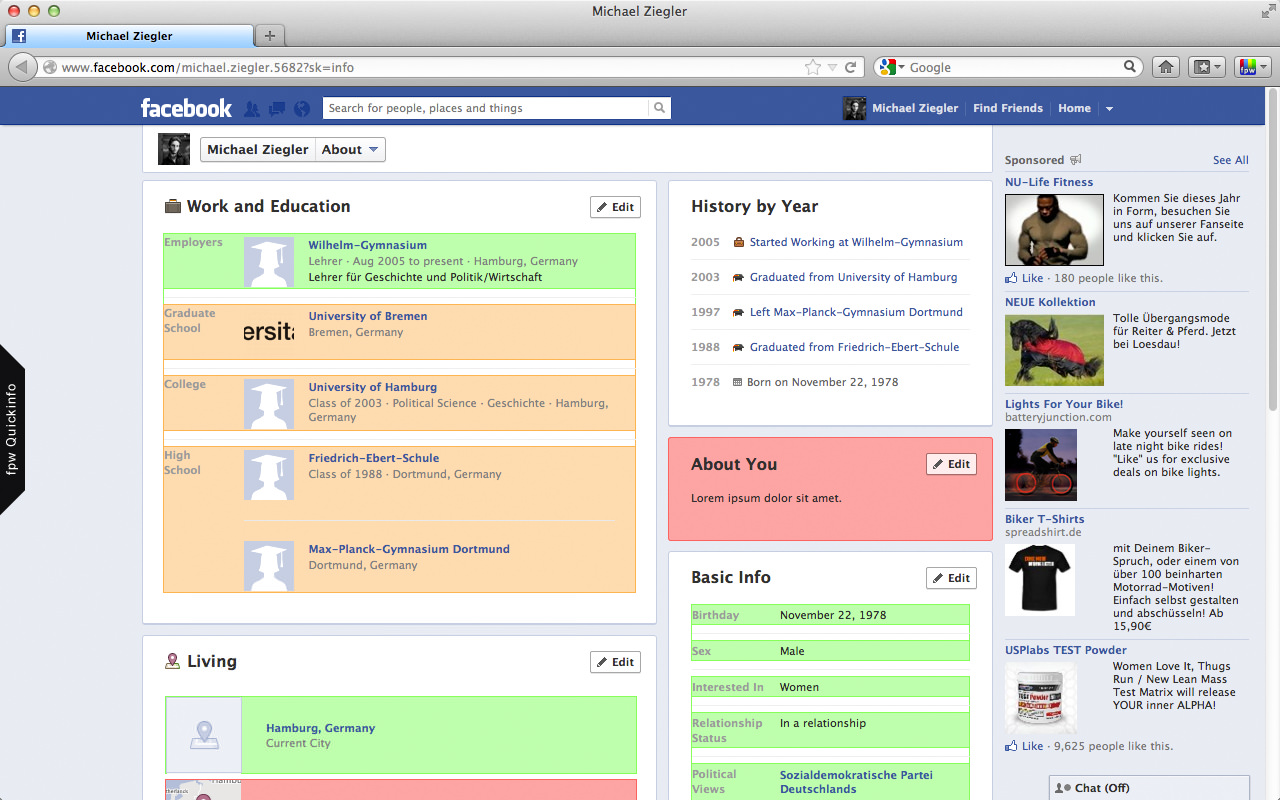The height and width of the screenshot is (800, 1280).
Task: Toggle fullscreen with the window corner arrows
Action: point(1267,11)
